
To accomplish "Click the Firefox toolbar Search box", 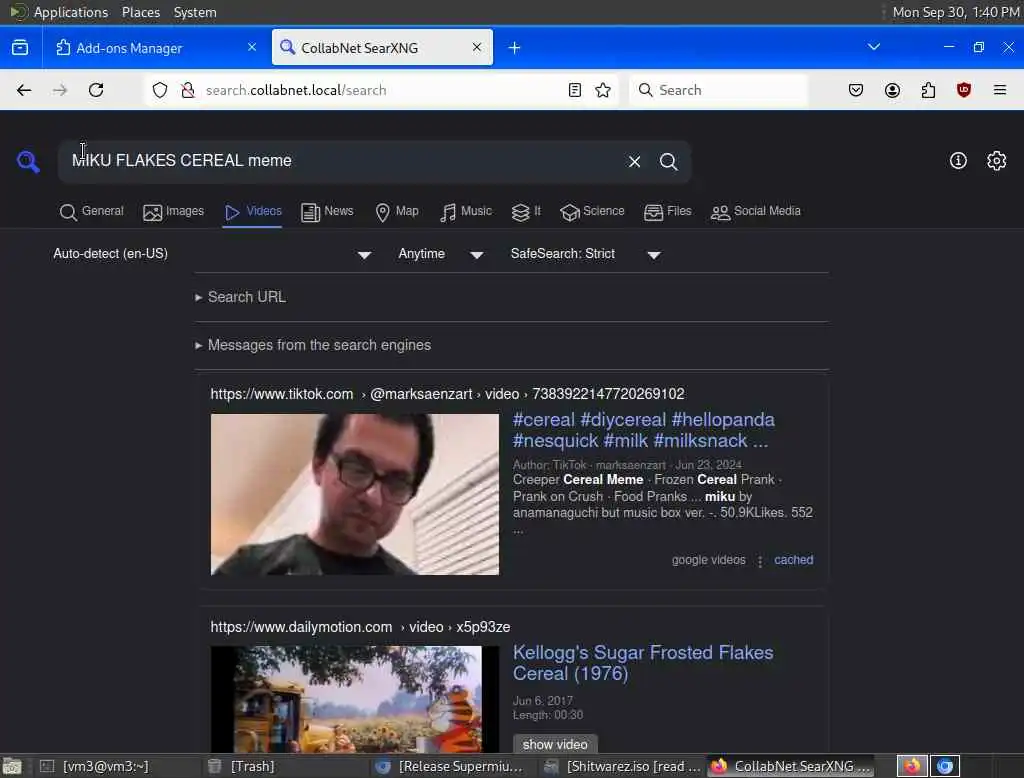I will click(718, 90).
